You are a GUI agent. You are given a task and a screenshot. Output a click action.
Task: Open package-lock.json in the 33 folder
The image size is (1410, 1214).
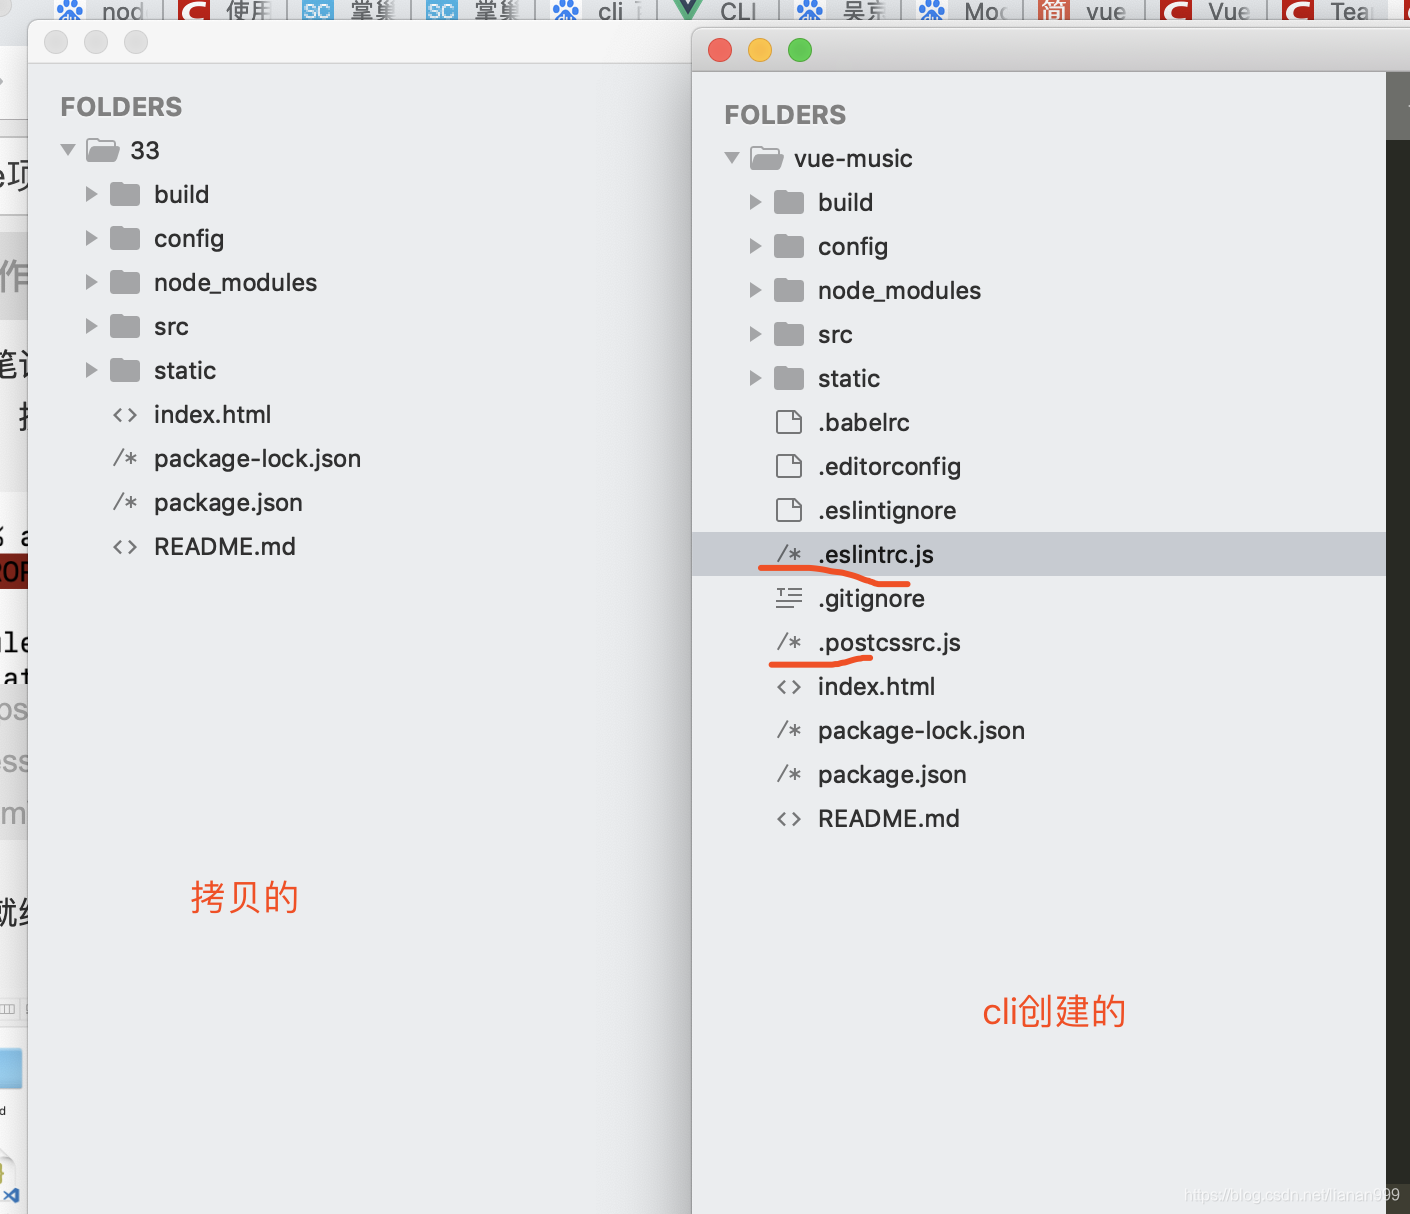click(257, 459)
